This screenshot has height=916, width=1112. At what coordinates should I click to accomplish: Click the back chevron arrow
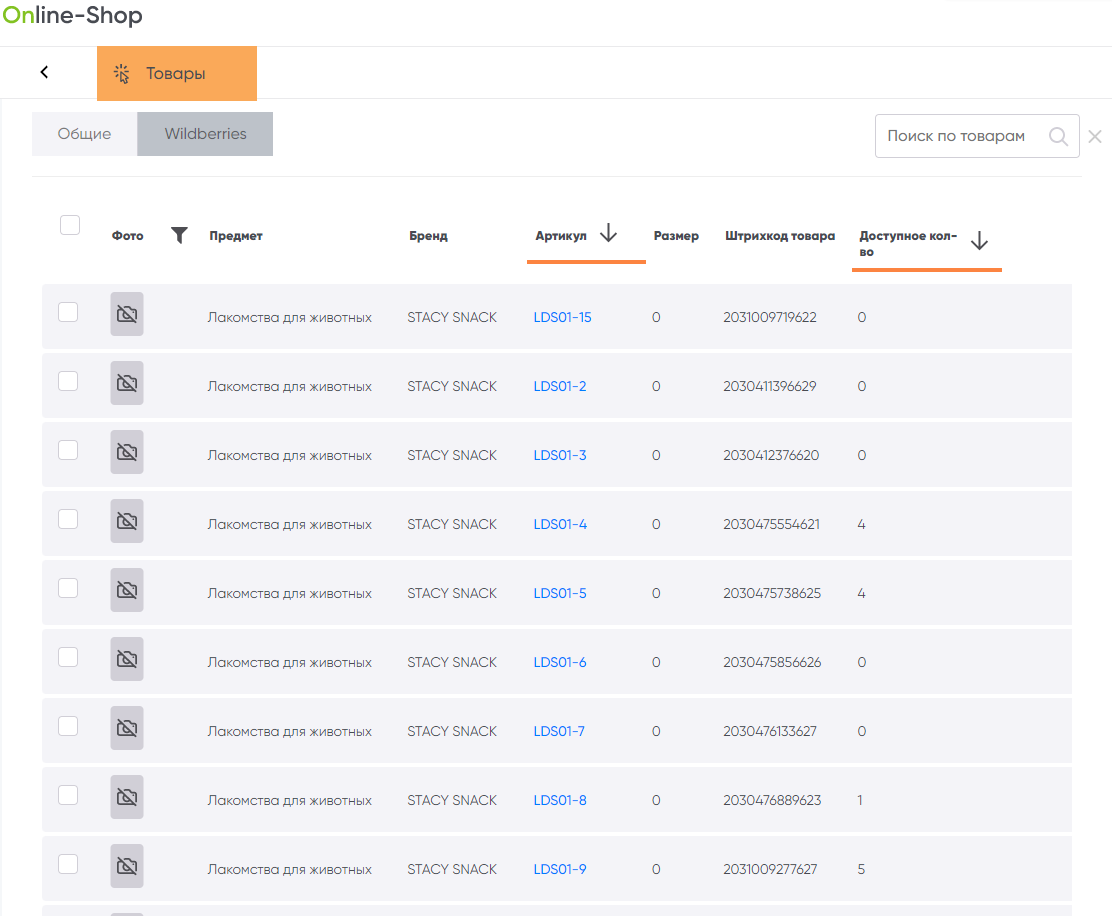[x=44, y=72]
